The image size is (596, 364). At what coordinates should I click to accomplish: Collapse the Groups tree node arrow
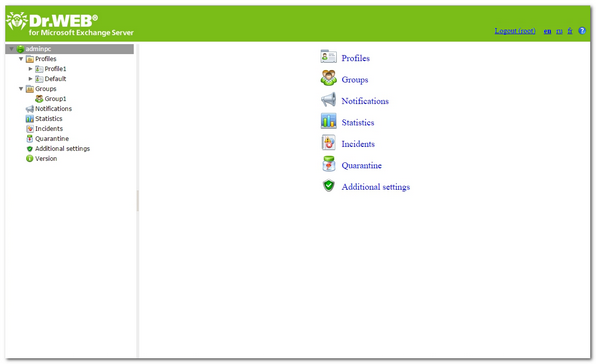[21, 89]
